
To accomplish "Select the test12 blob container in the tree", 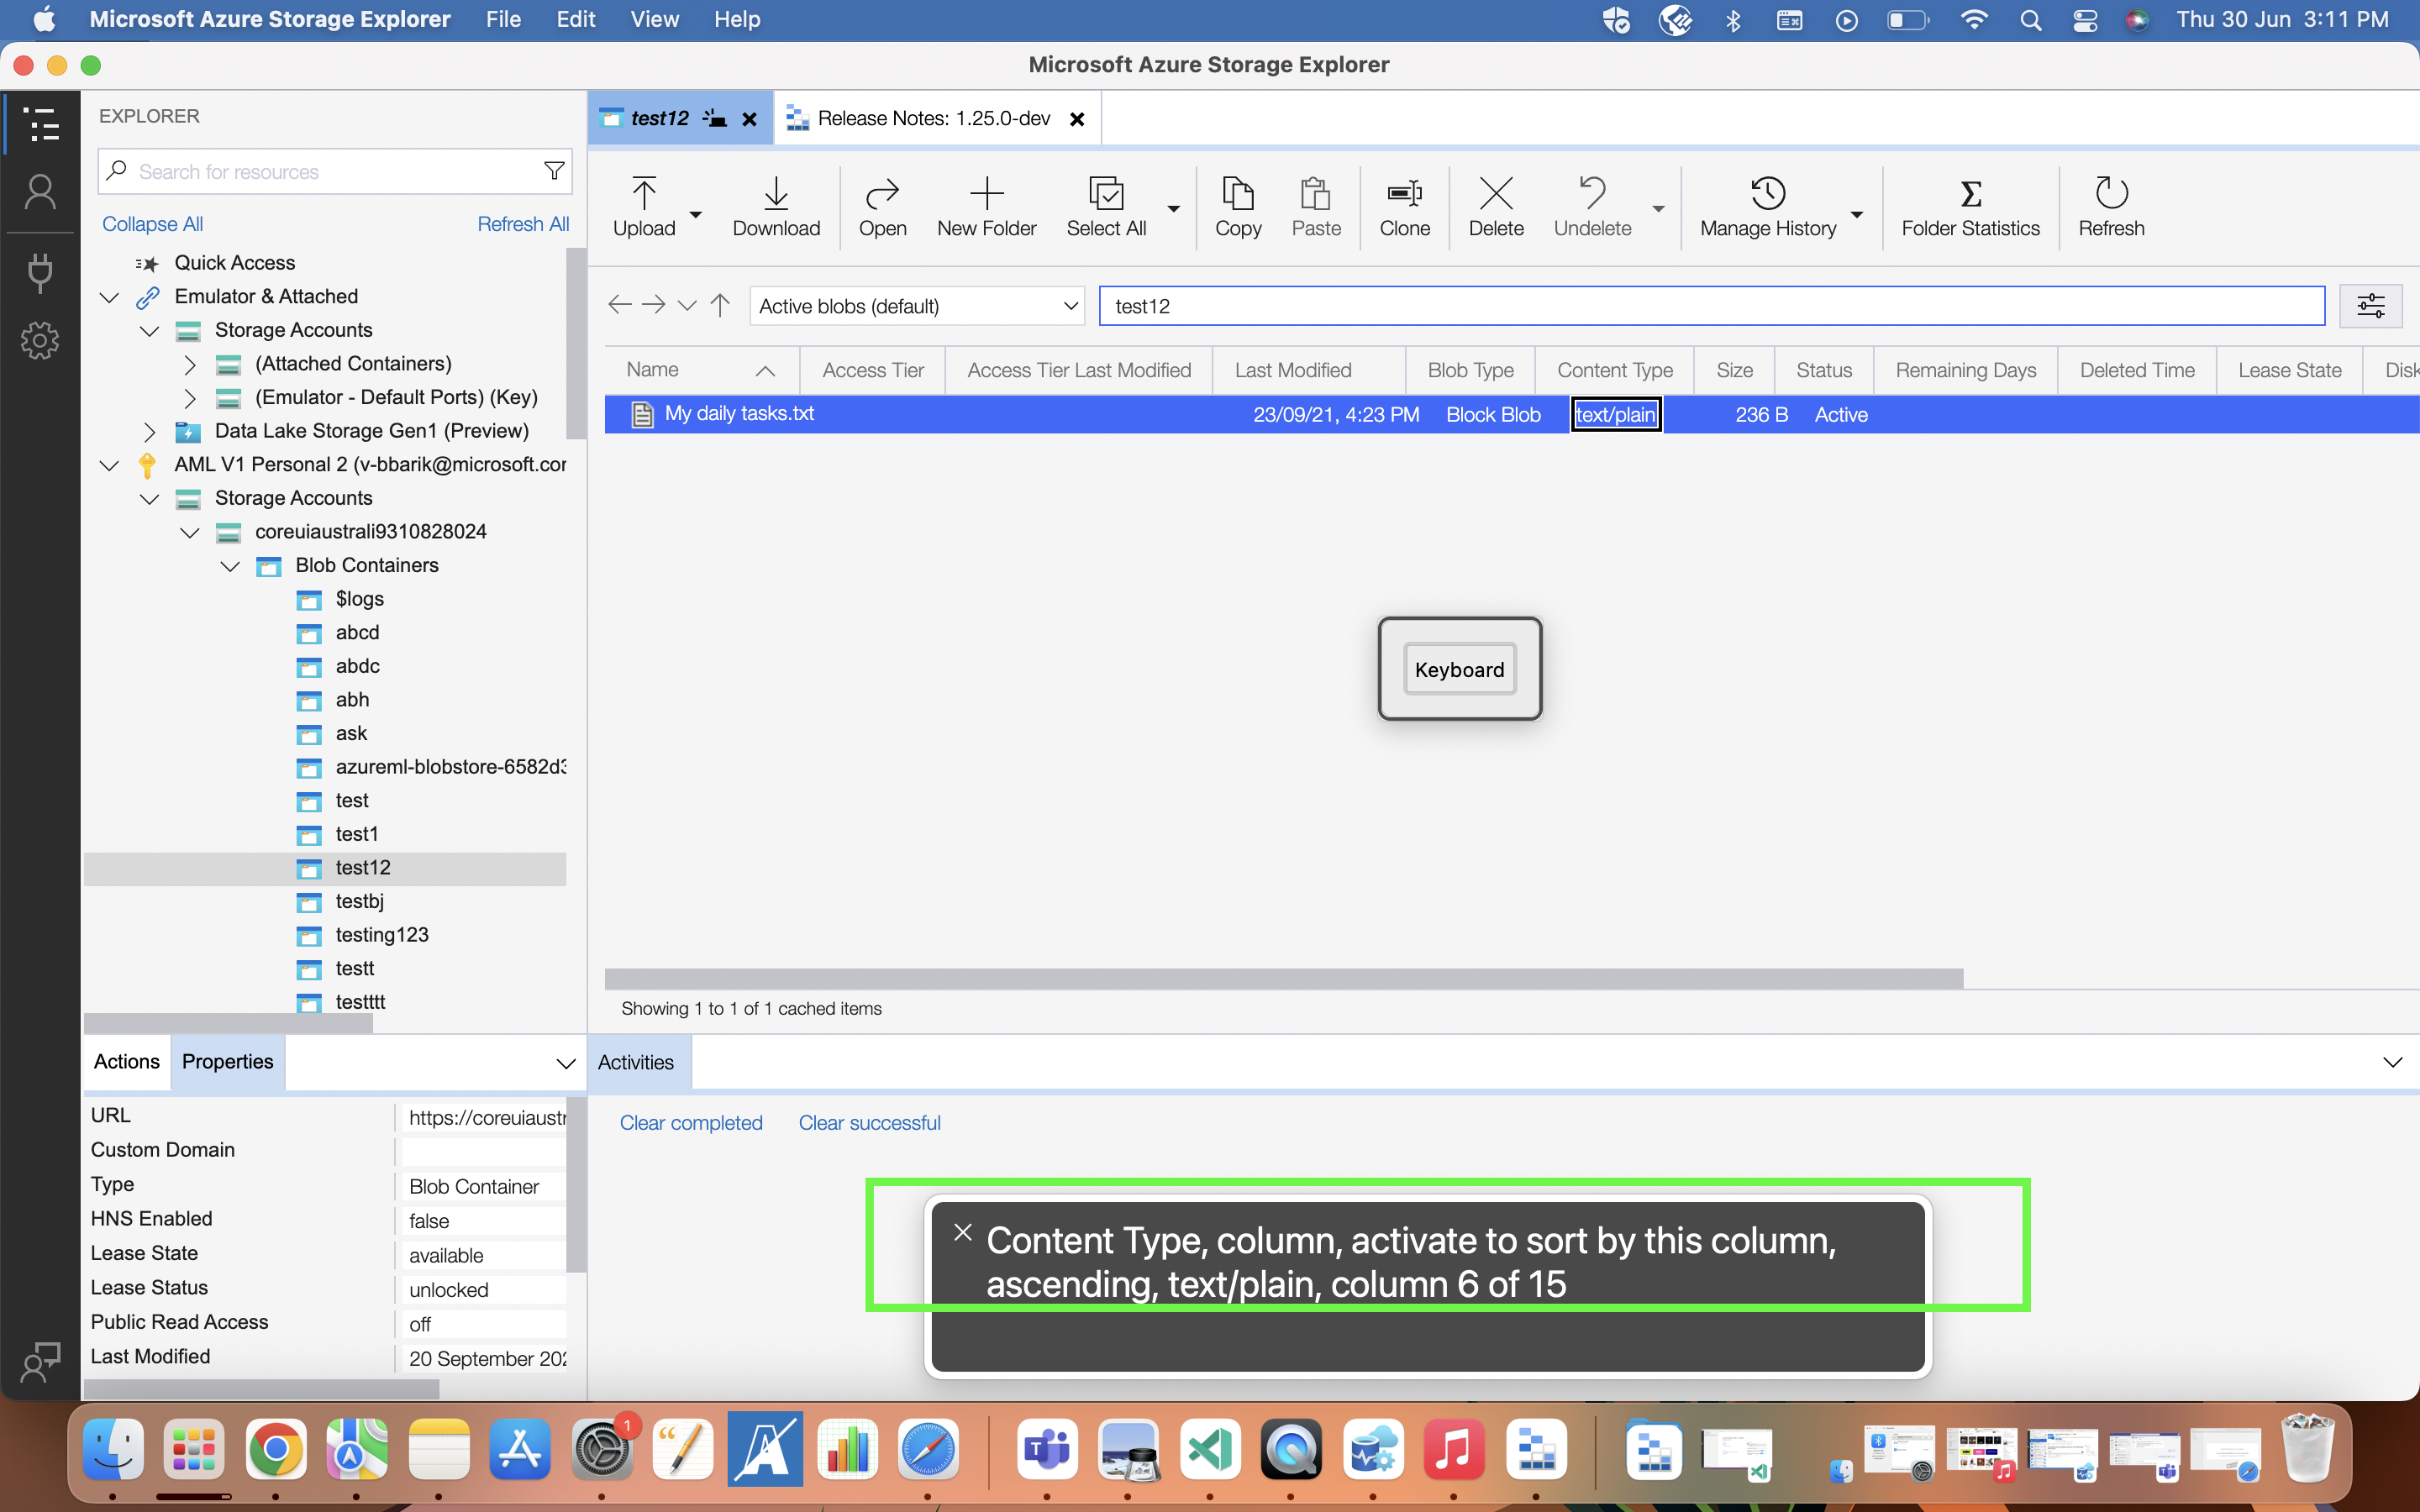I will (x=363, y=867).
